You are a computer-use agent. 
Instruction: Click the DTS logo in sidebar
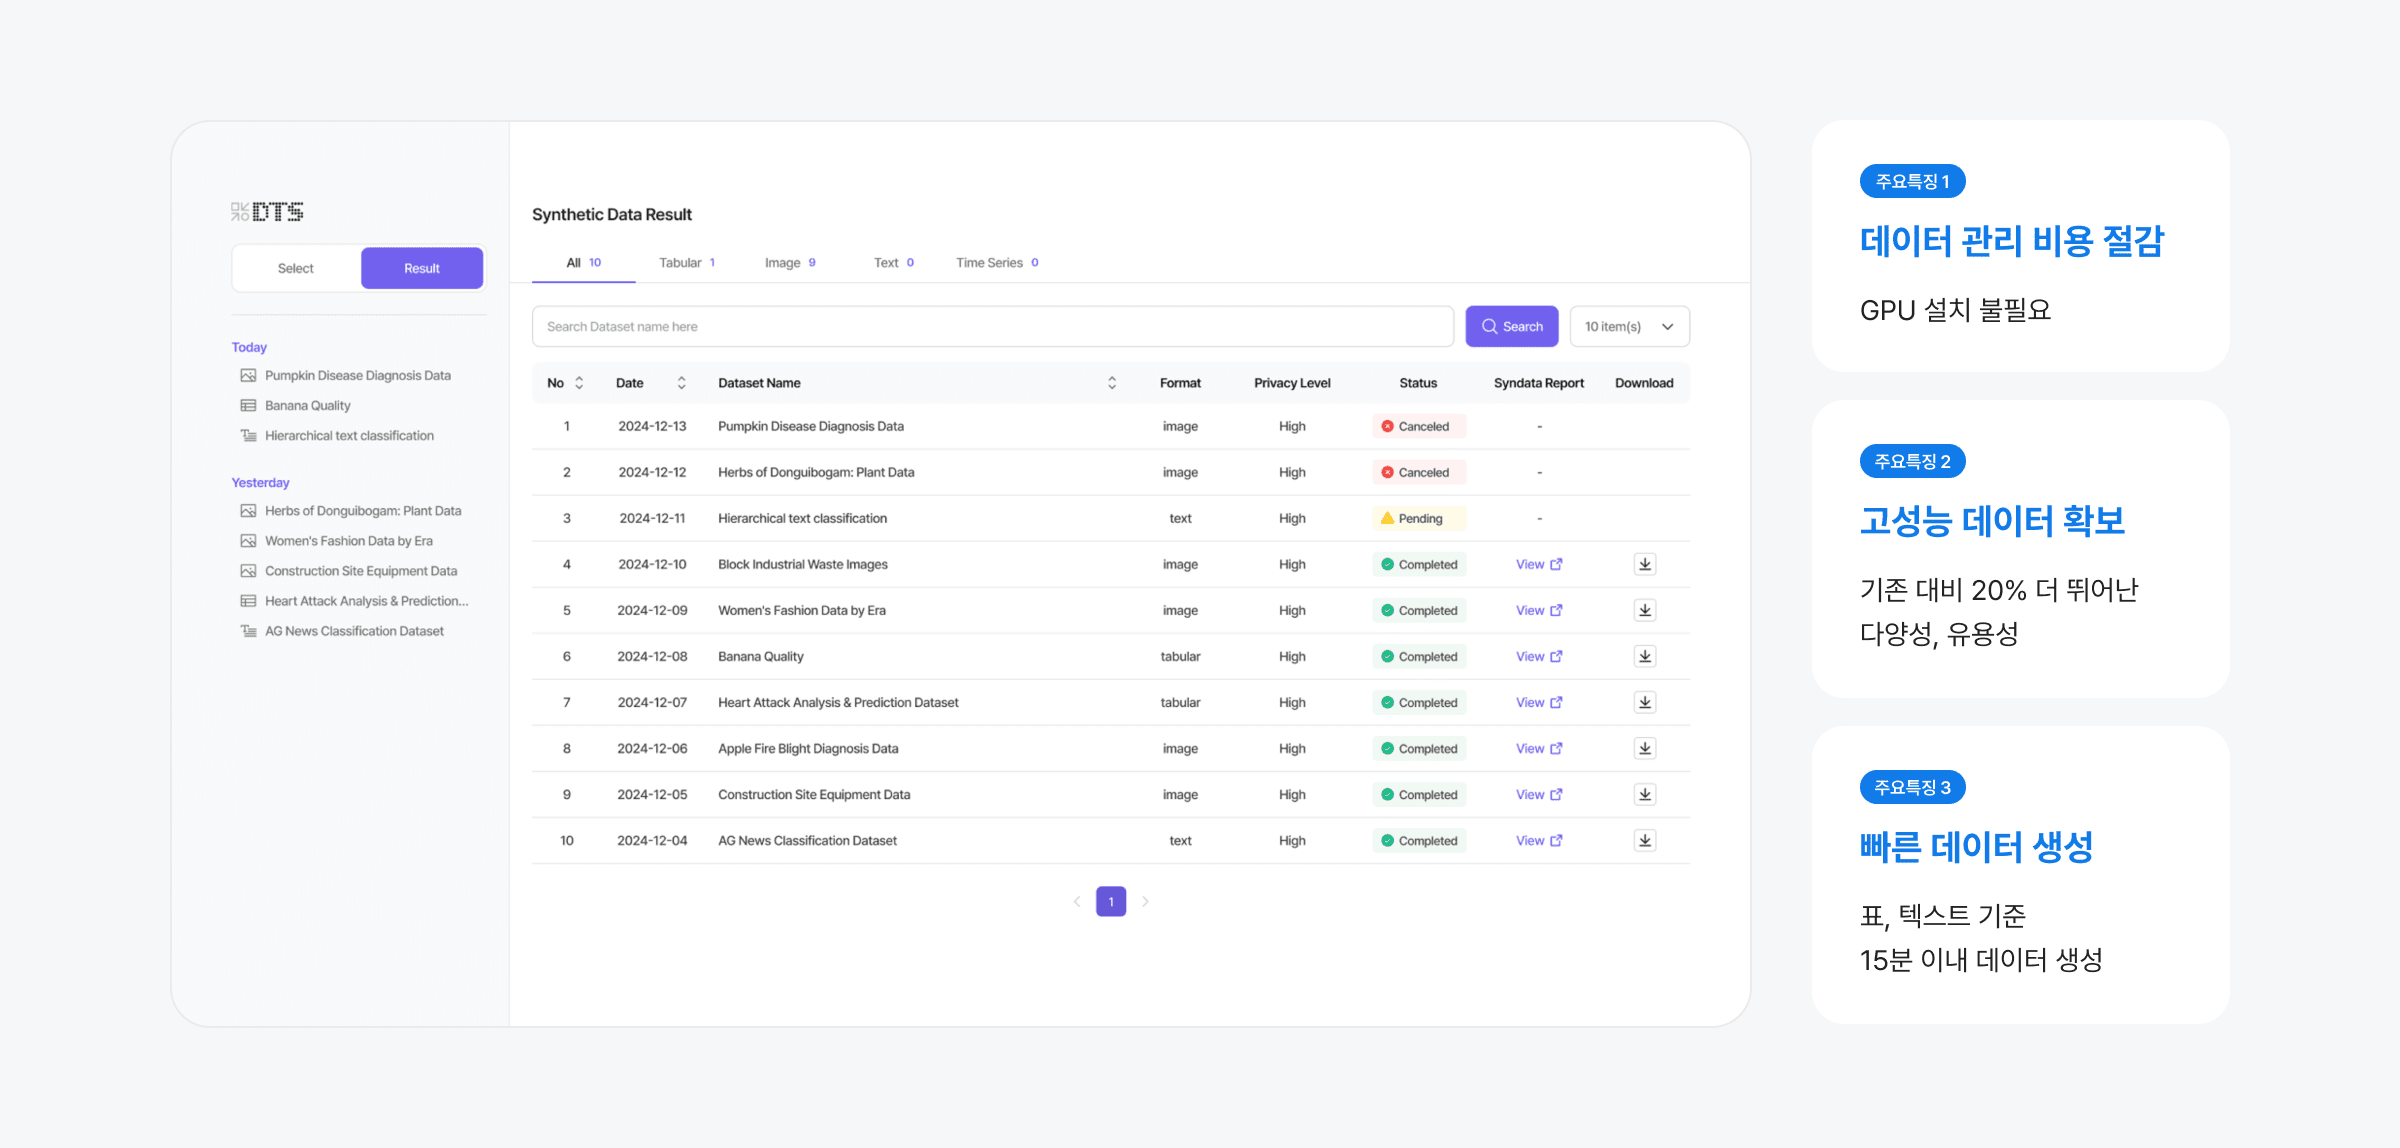[x=267, y=212]
